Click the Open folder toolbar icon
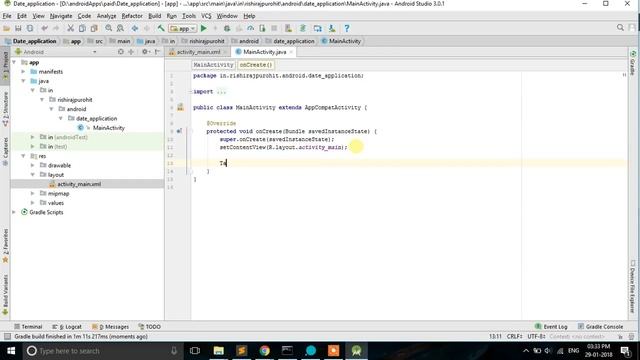Screen dimensions: 640x360 click(7, 28)
